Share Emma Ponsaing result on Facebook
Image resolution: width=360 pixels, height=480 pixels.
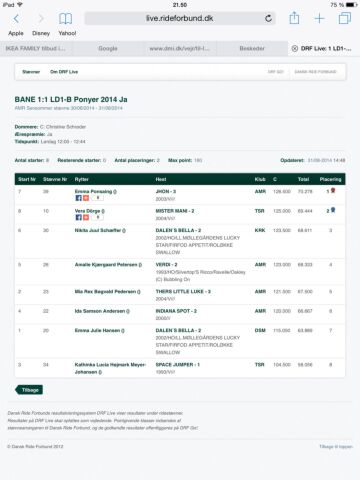coord(78,198)
